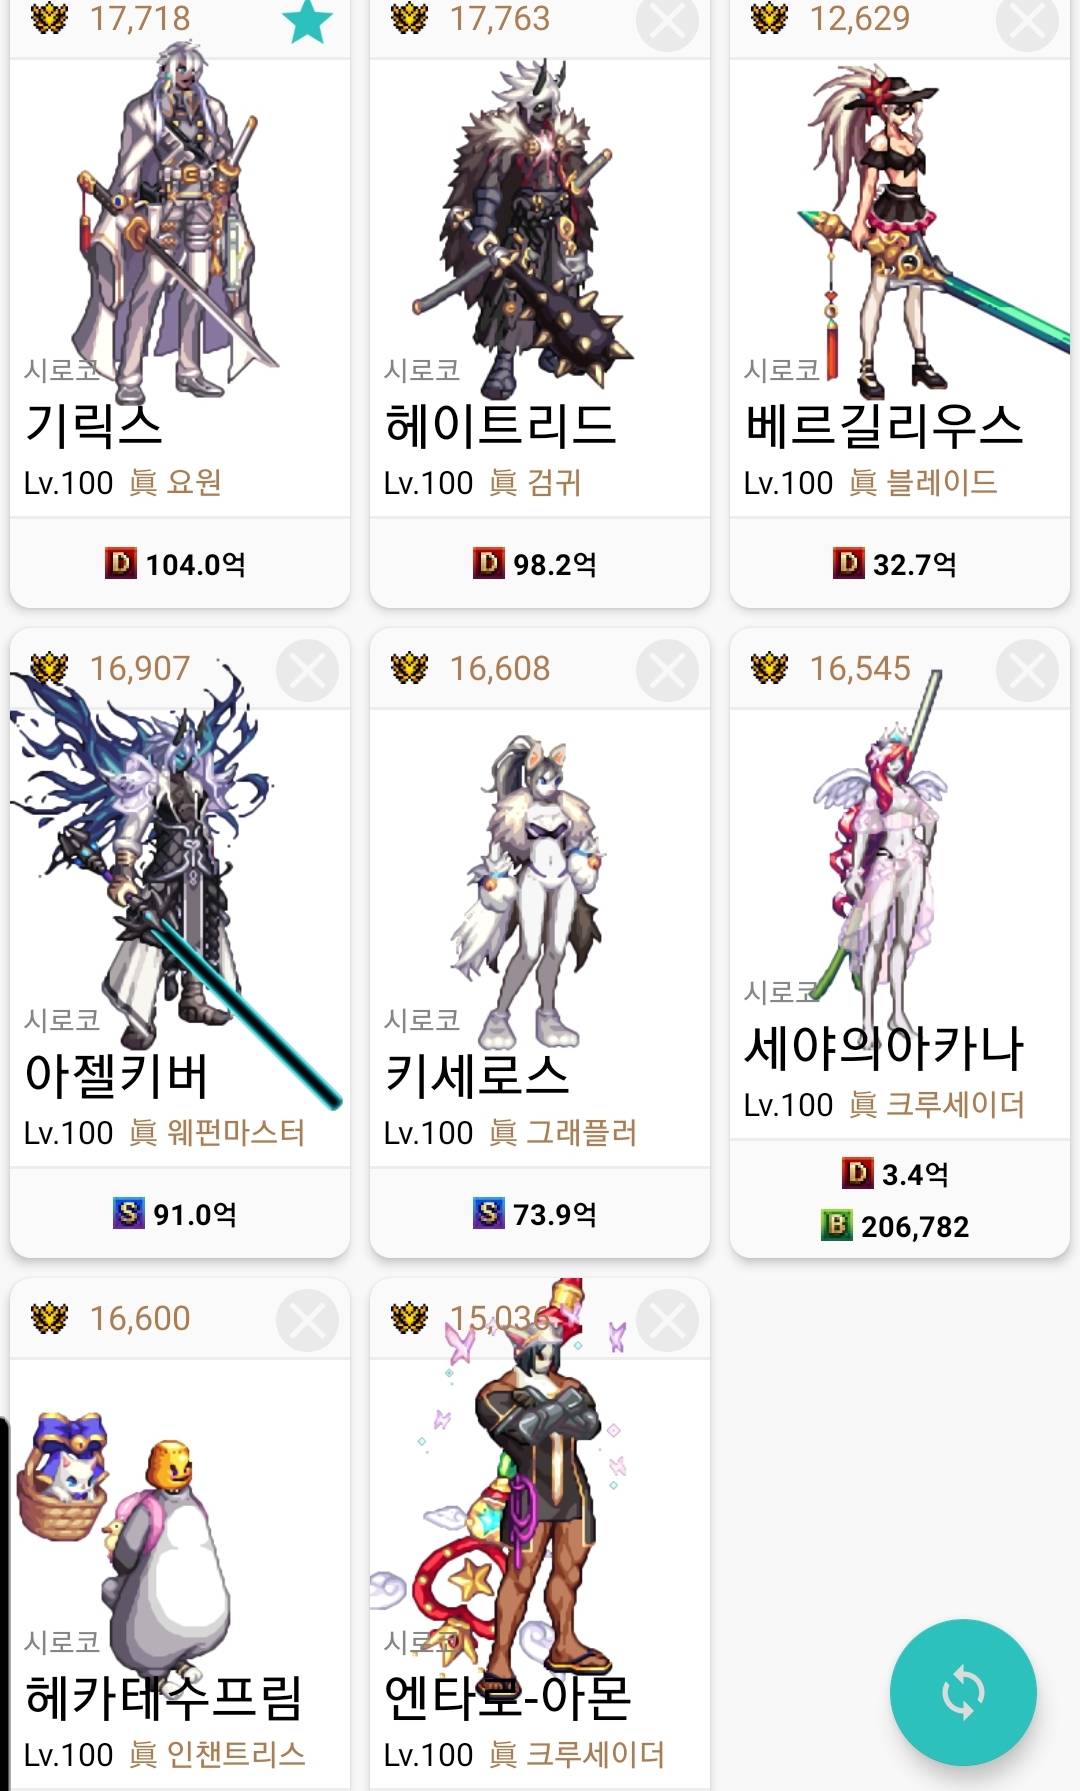The height and width of the screenshot is (1791, 1080).
Task: Click the purple S icon beside 91.0억
Action: pos(128,1213)
